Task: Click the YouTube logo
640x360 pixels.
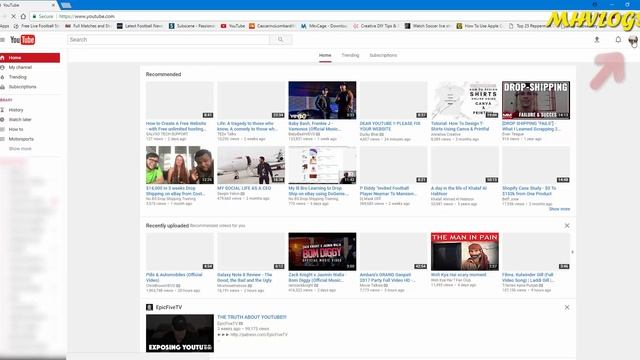Action: pos(22,40)
